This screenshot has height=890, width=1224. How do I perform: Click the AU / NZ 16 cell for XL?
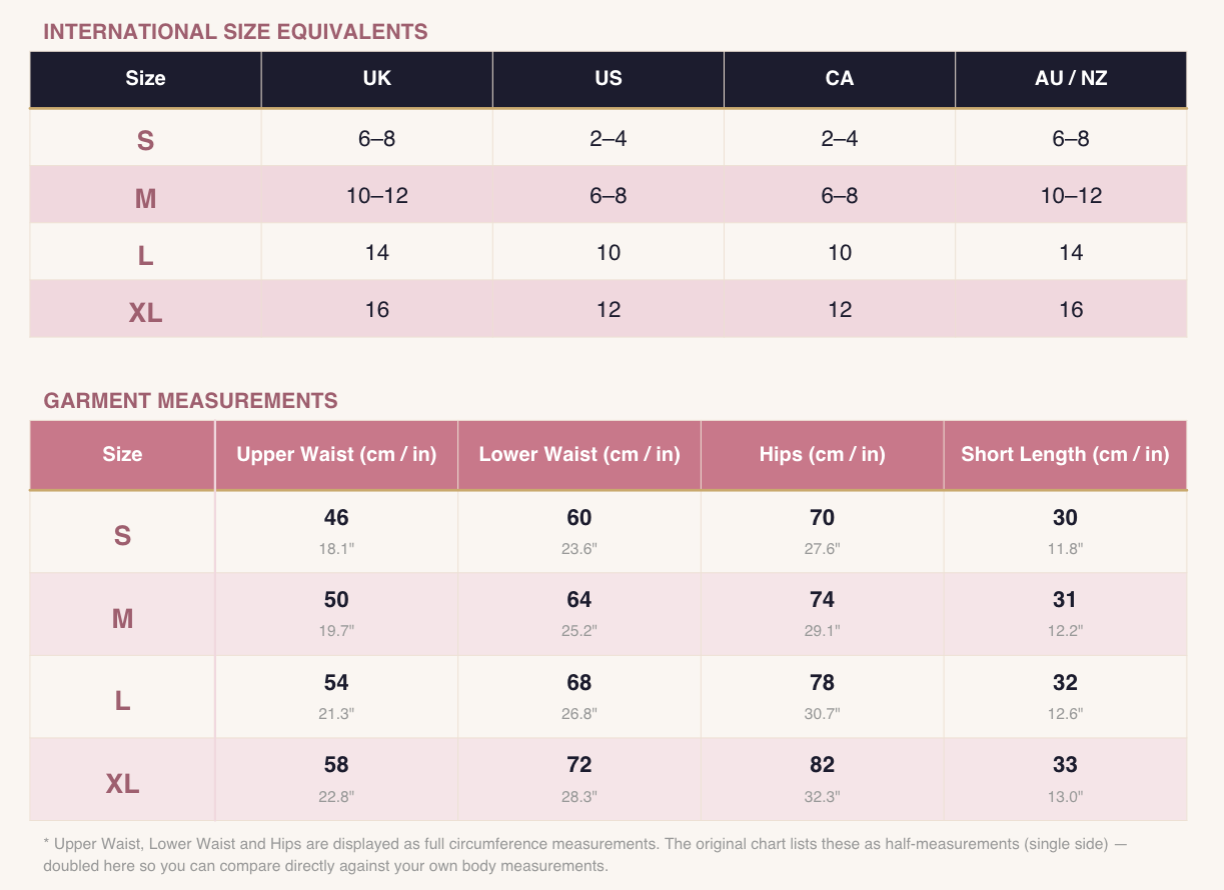pyautogui.click(x=1071, y=310)
